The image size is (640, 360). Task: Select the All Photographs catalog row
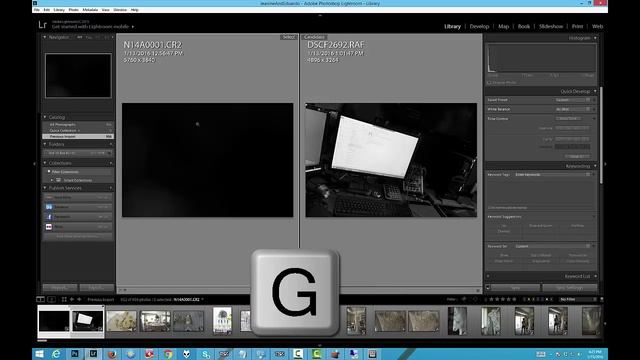(x=78, y=124)
